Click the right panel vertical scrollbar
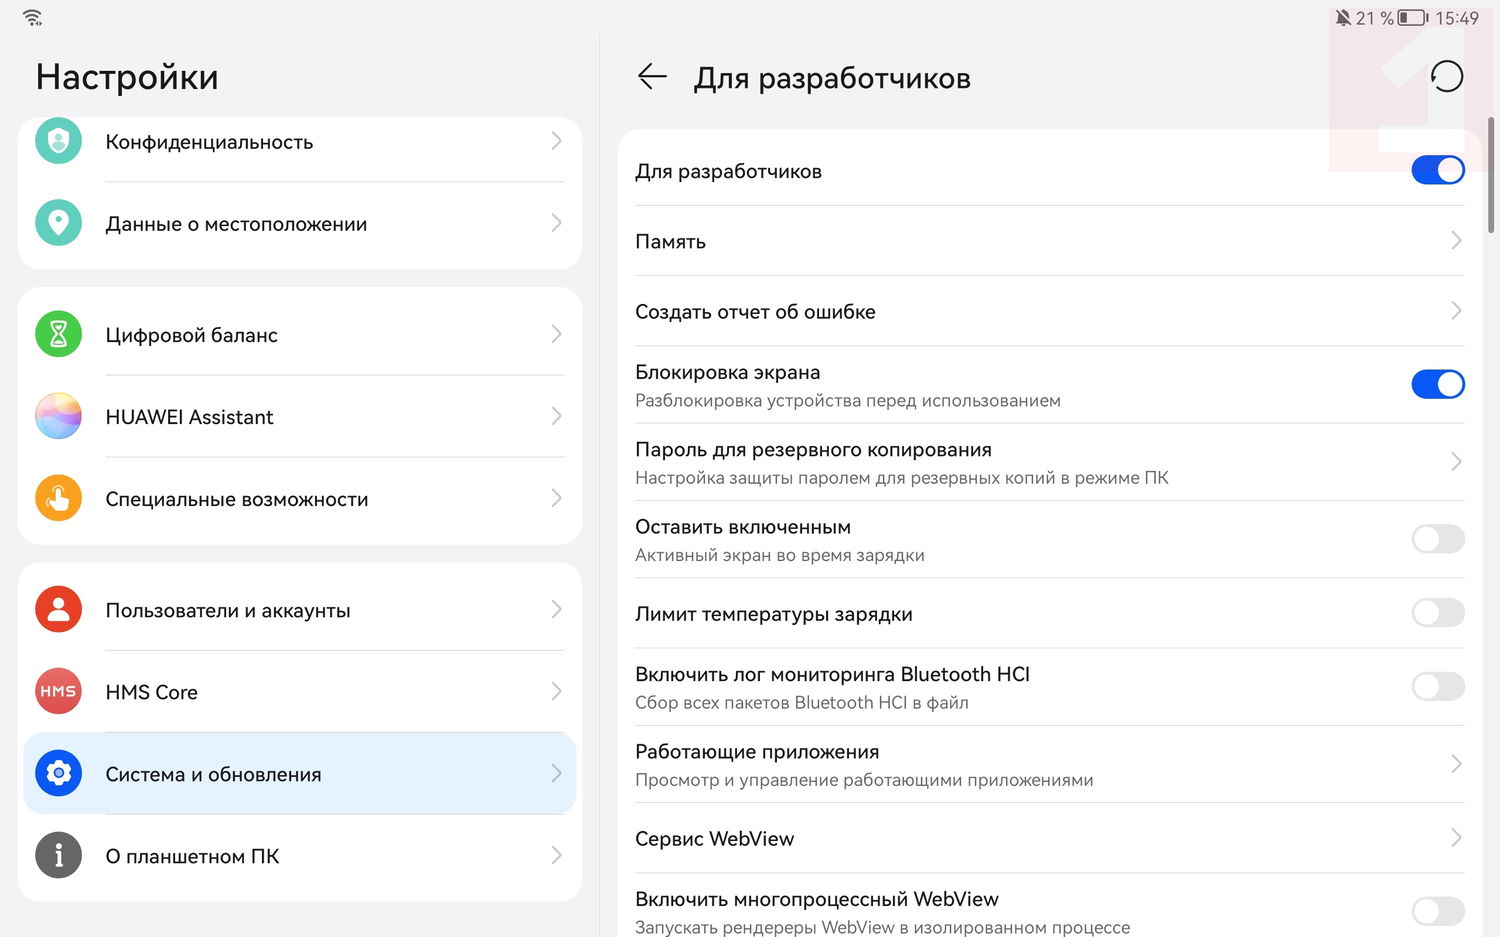The image size is (1500, 937). point(1491,175)
